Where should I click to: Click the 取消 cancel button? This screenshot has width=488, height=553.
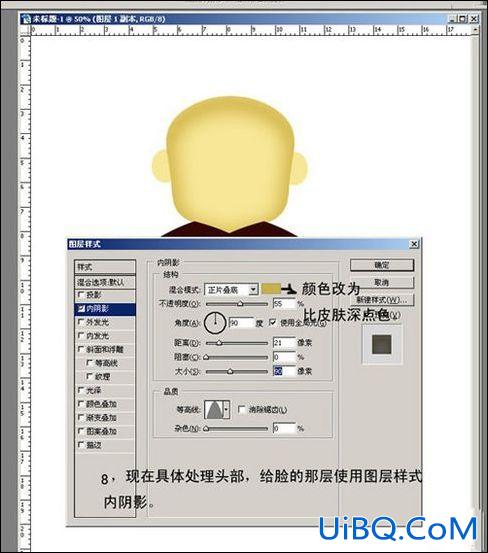click(382, 282)
